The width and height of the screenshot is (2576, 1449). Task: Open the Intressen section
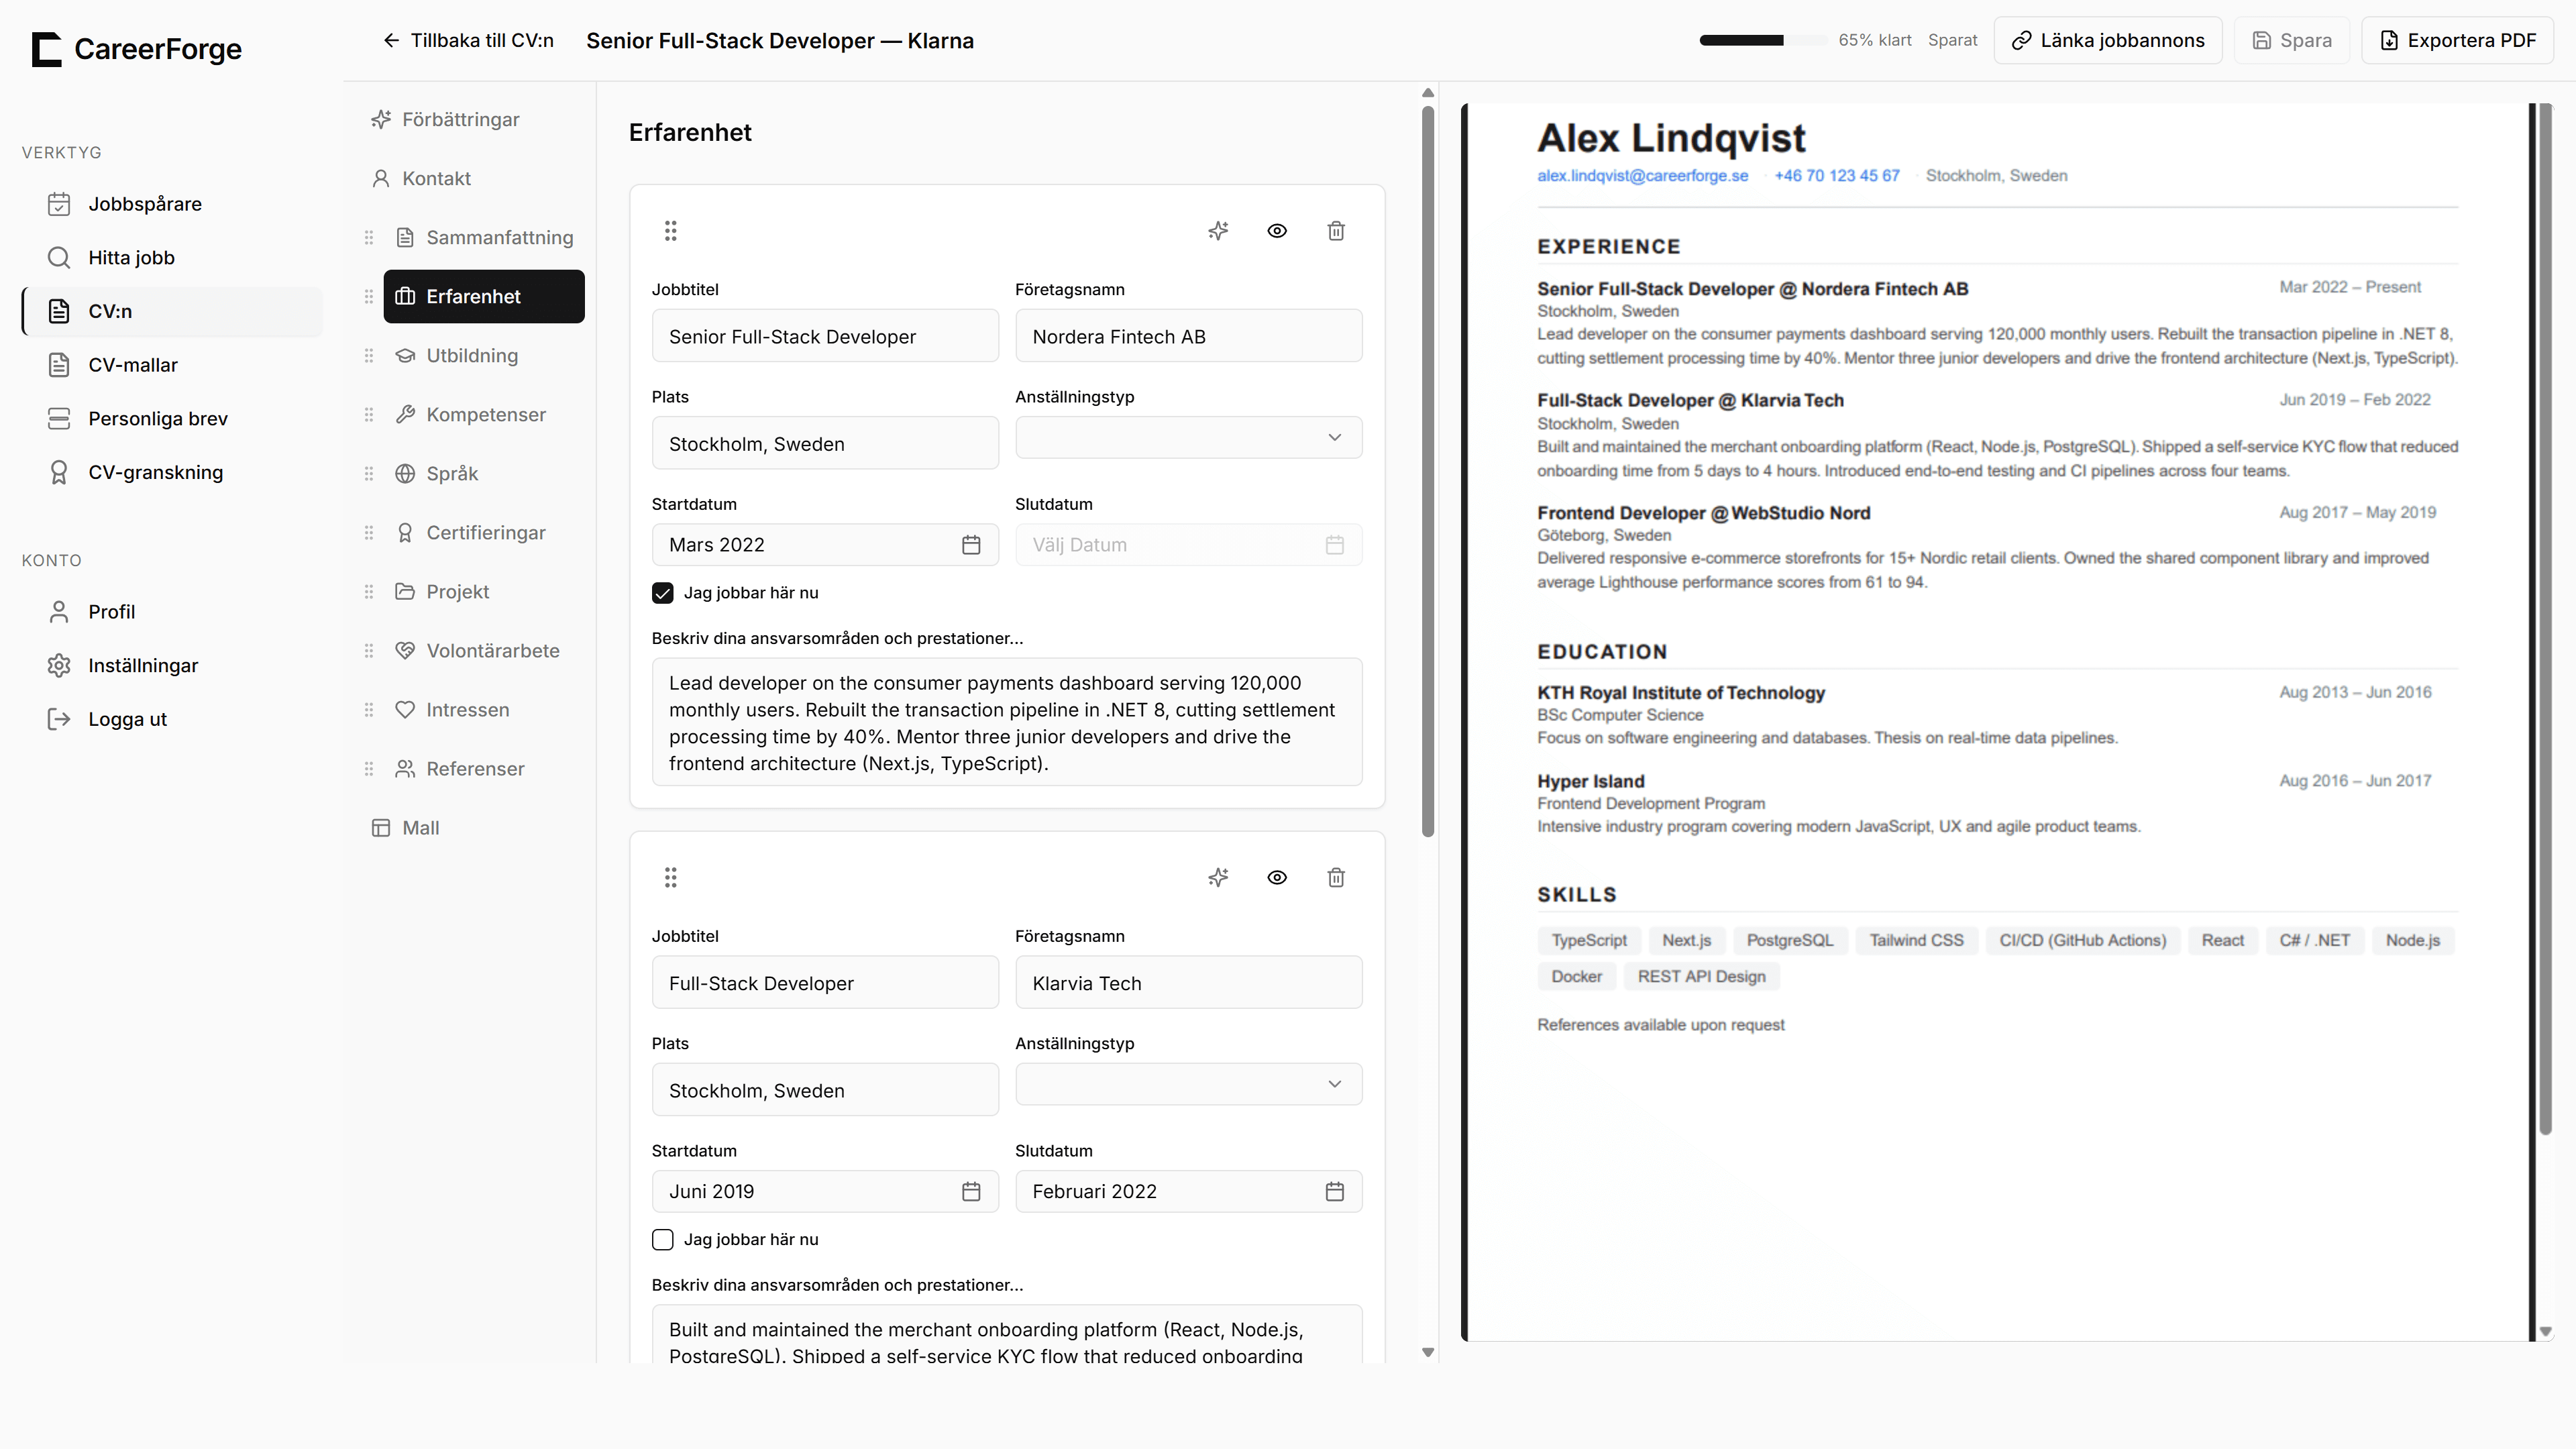coord(484,709)
